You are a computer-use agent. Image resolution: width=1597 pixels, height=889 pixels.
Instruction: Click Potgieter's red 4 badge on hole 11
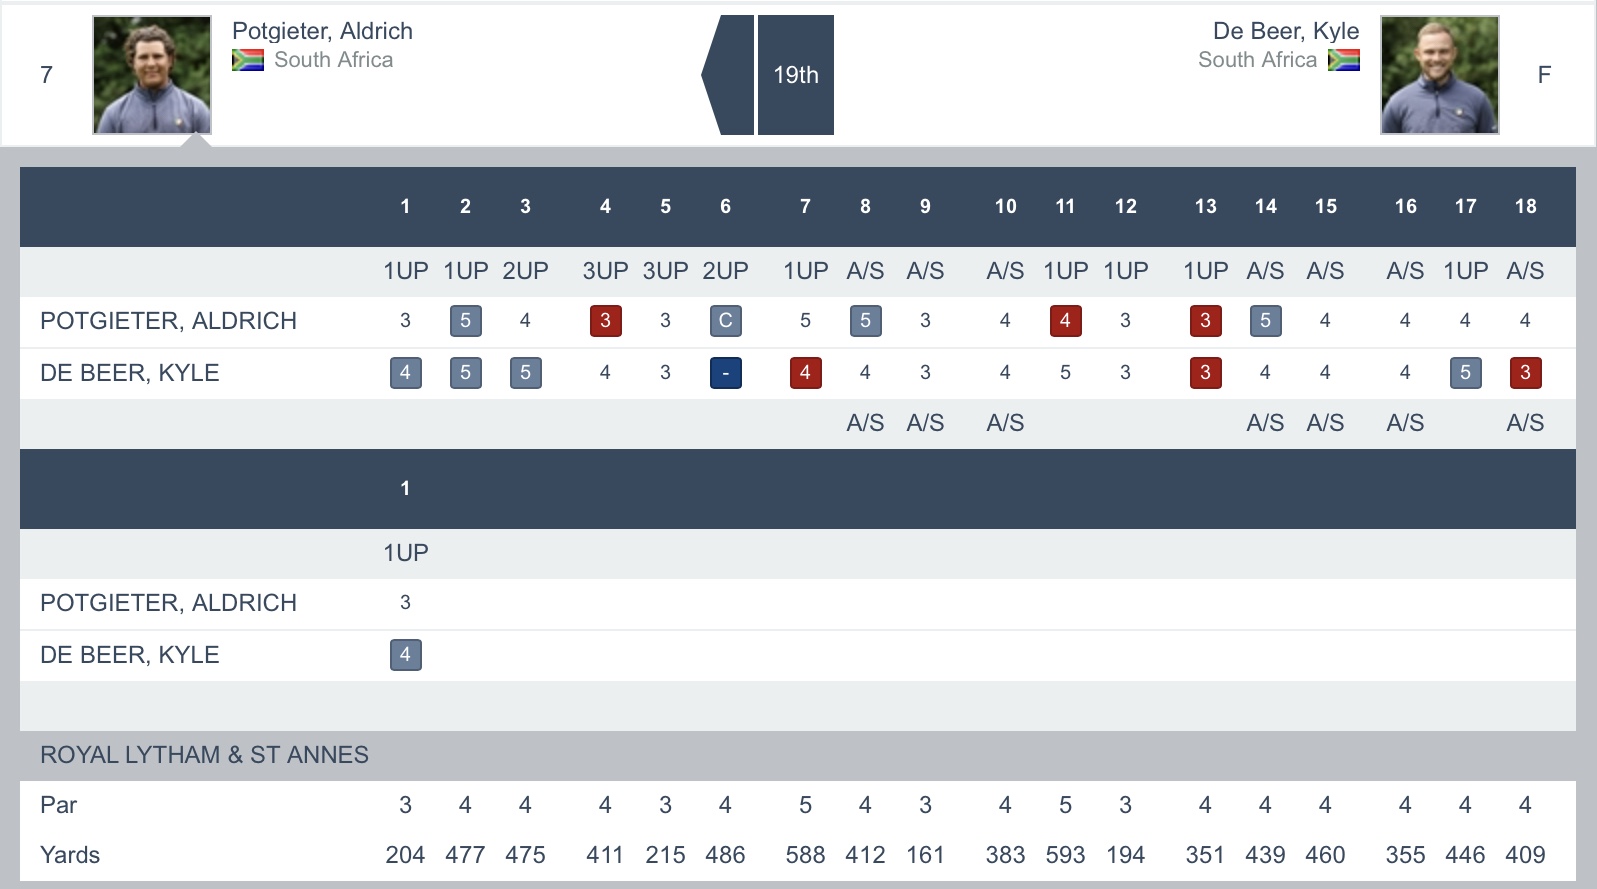1065,321
